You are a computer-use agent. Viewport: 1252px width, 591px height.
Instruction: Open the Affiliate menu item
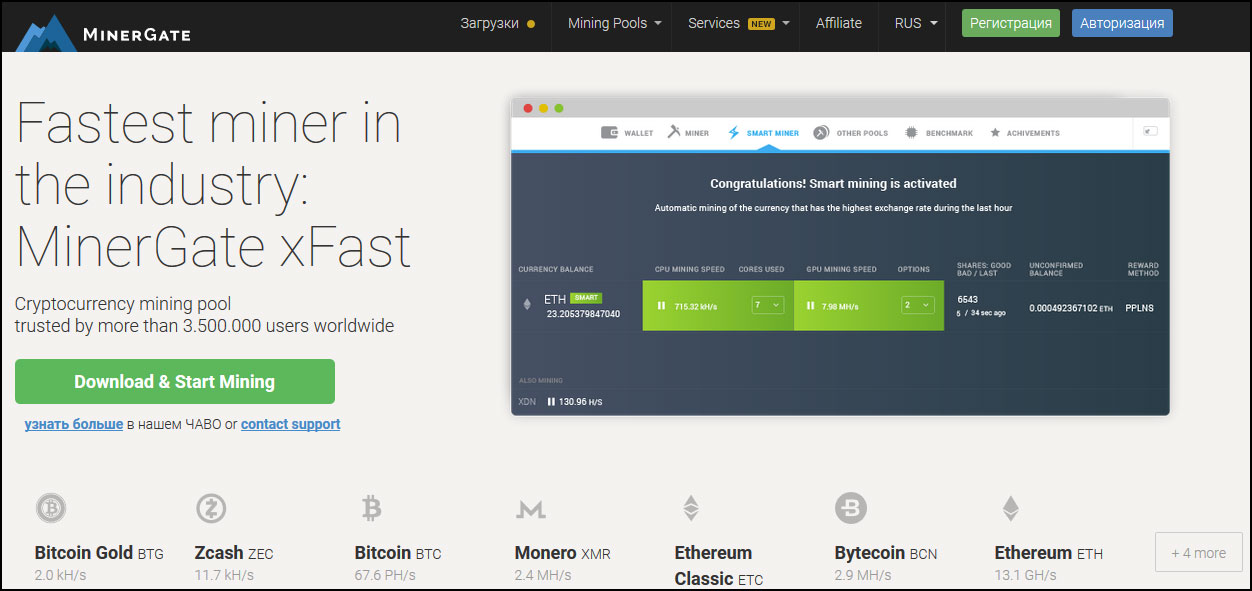838,23
